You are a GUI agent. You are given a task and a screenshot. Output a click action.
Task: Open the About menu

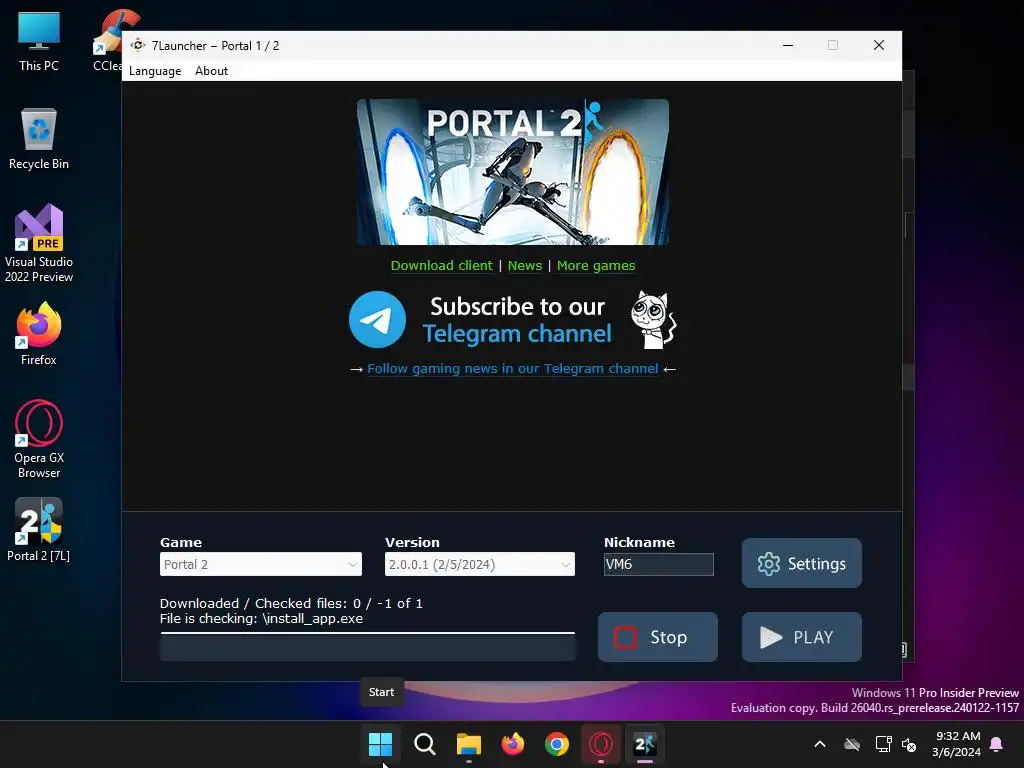211,71
